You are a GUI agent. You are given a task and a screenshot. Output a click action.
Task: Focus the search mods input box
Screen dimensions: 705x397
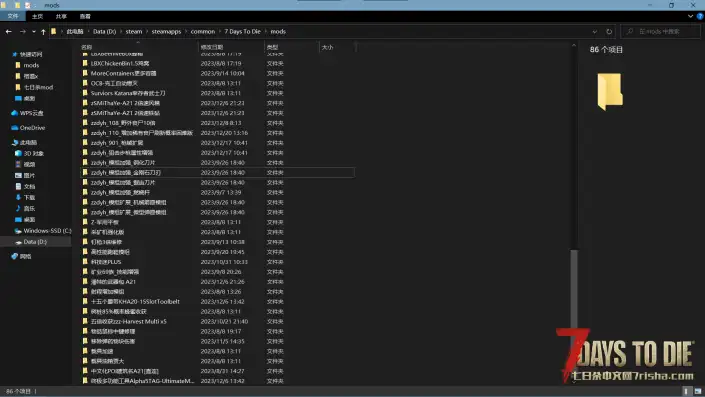point(660,31)
